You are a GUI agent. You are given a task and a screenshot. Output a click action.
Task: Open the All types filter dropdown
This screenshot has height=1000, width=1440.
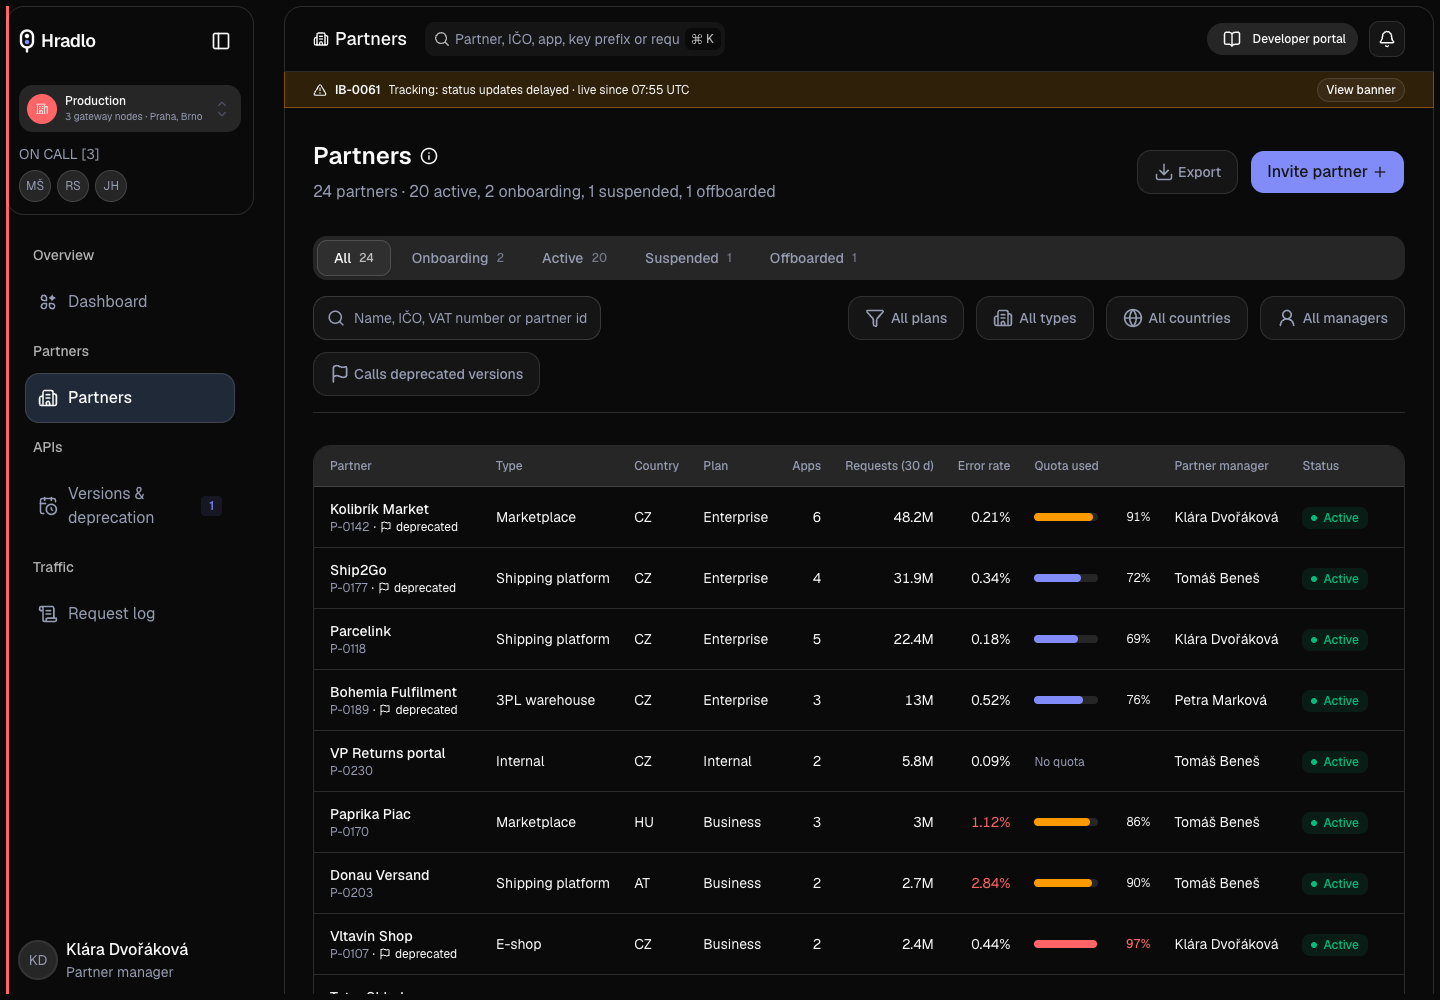[x=1035, y=318]
